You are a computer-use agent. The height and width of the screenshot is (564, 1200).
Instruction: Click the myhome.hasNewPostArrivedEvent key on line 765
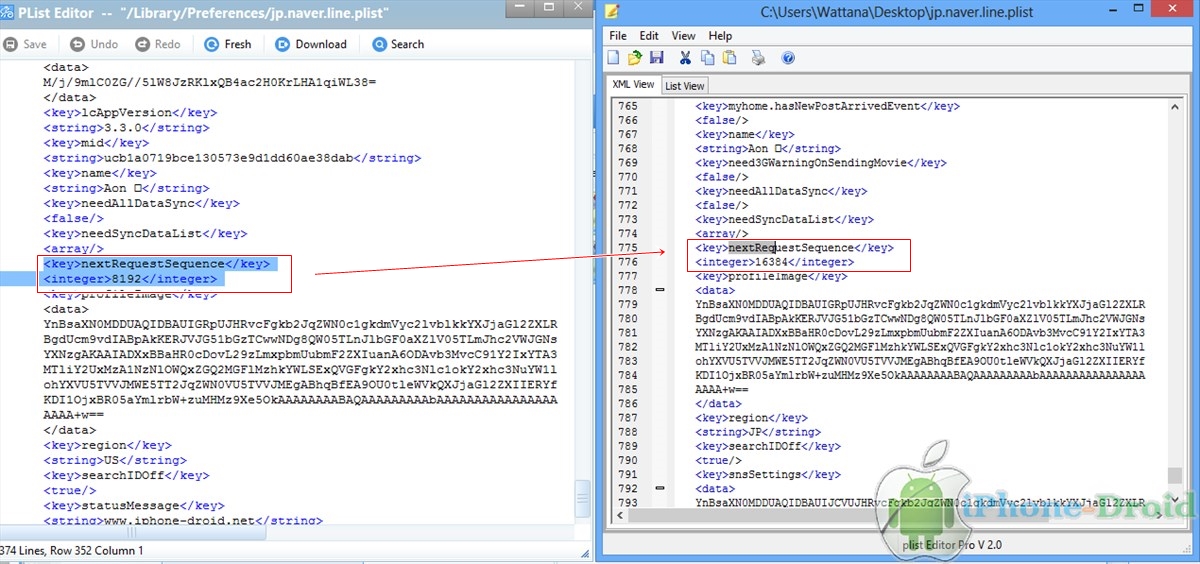(x=829, y=106)
